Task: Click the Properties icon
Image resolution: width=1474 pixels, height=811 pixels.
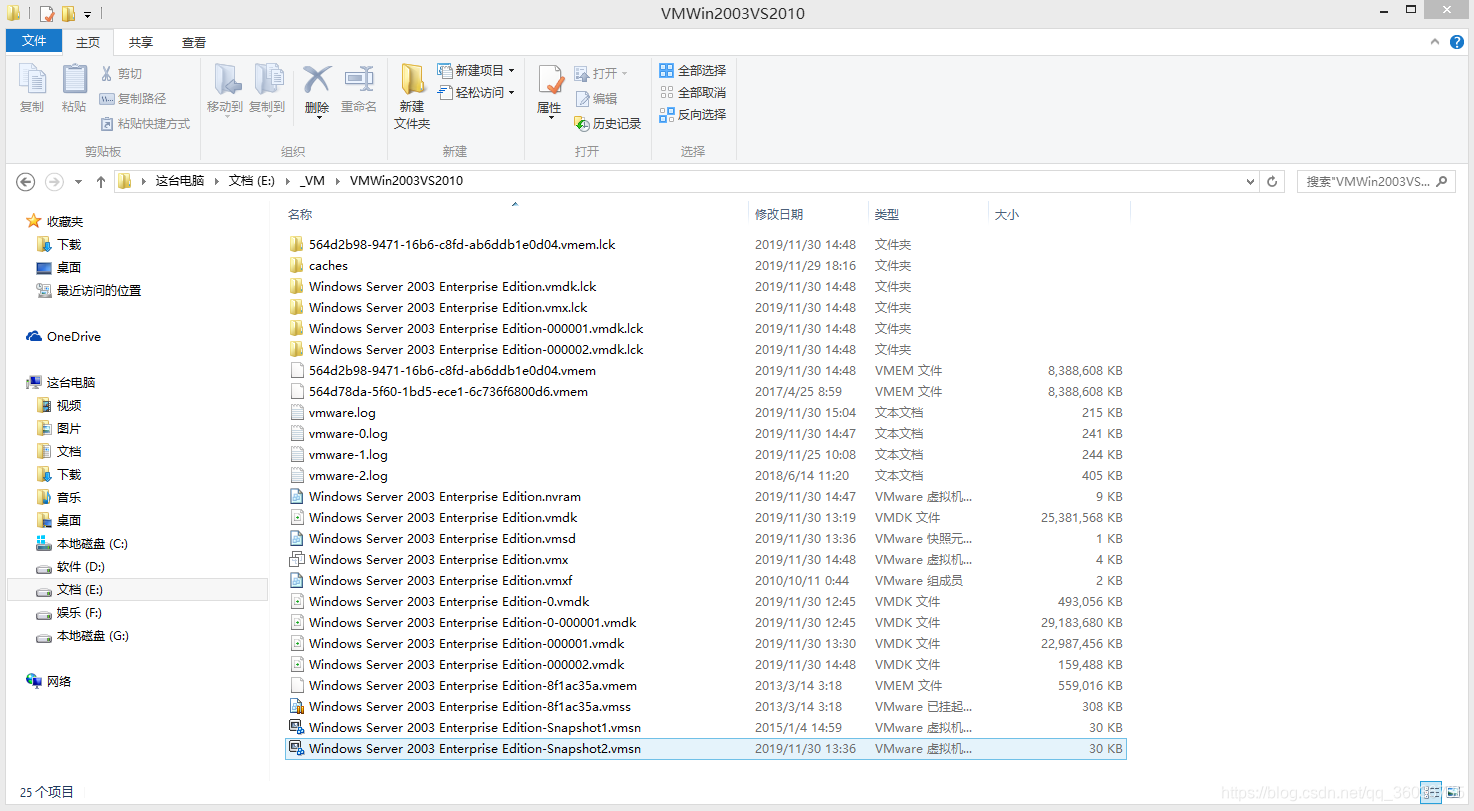Action: click(550, 80)
